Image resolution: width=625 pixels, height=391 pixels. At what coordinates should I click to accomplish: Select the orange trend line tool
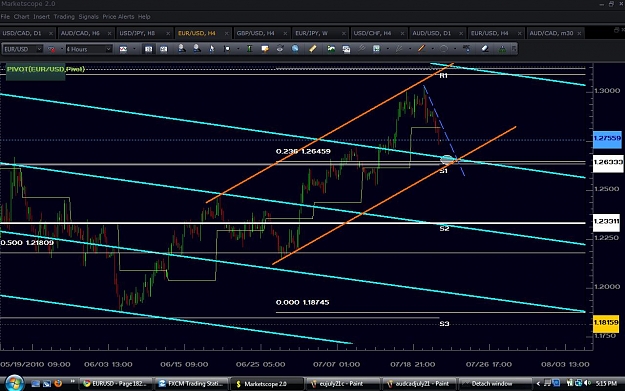[421, 49]
